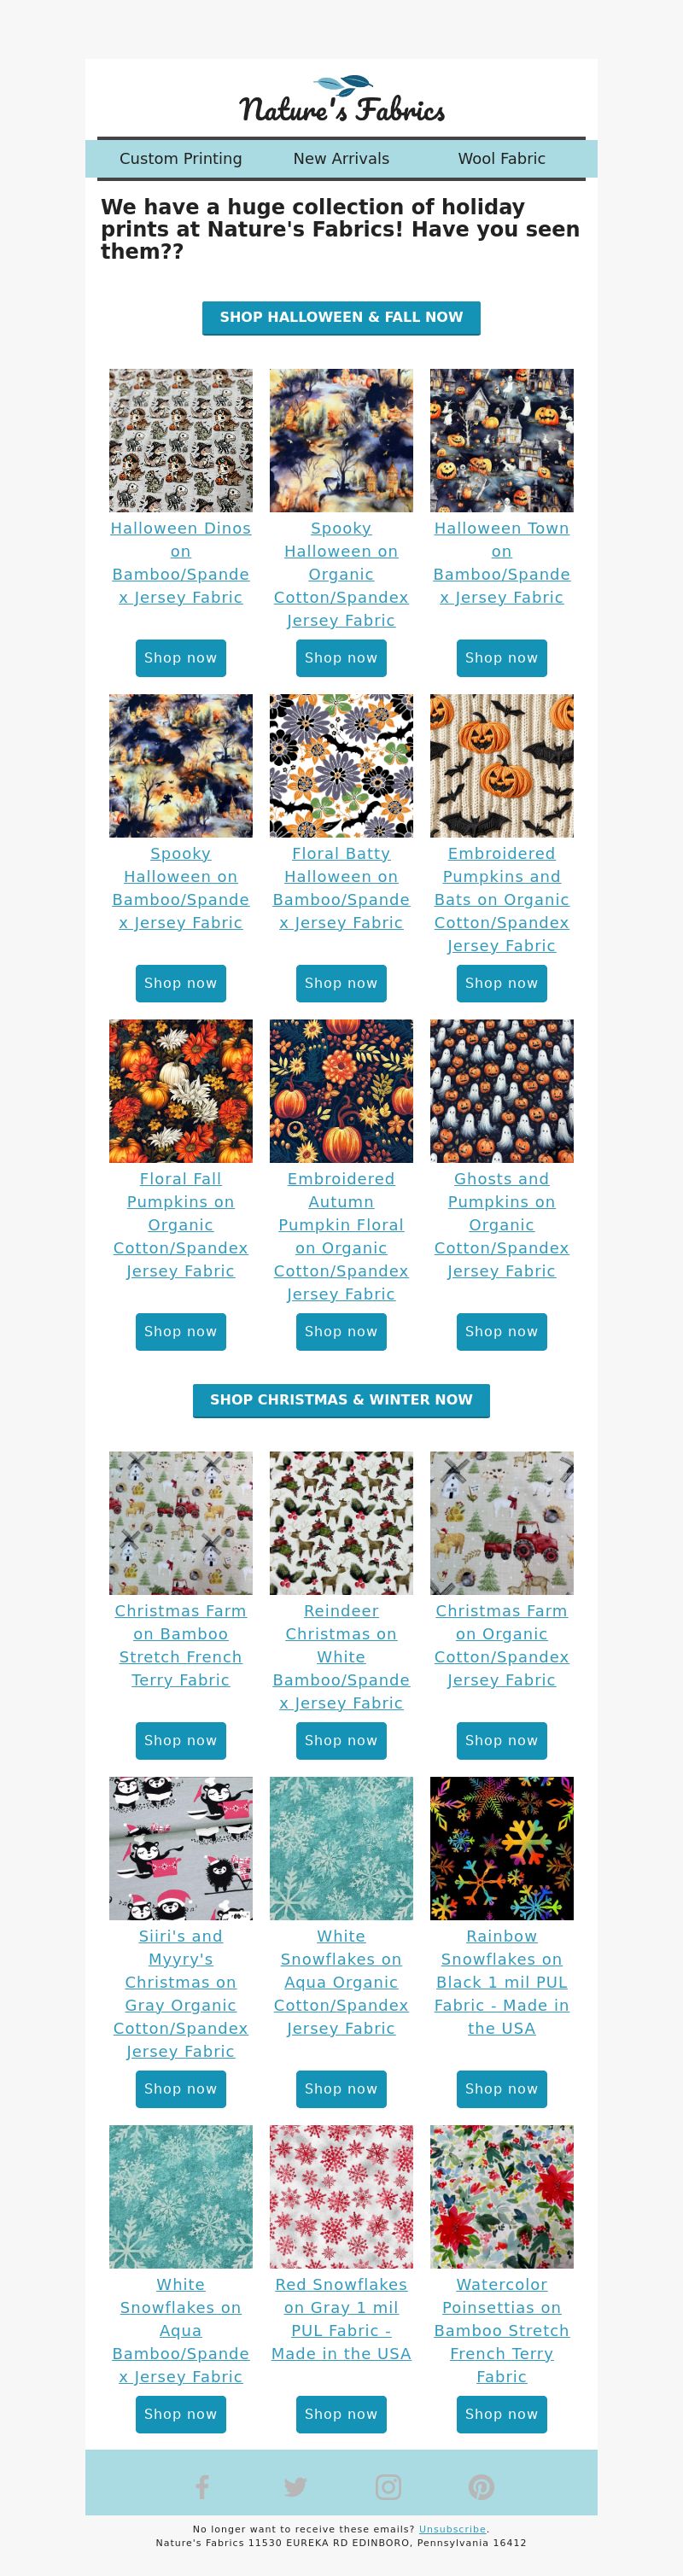Open the Instagram icon in footer
Viewport: 683px width, 2576px height.
[388, 2487]
